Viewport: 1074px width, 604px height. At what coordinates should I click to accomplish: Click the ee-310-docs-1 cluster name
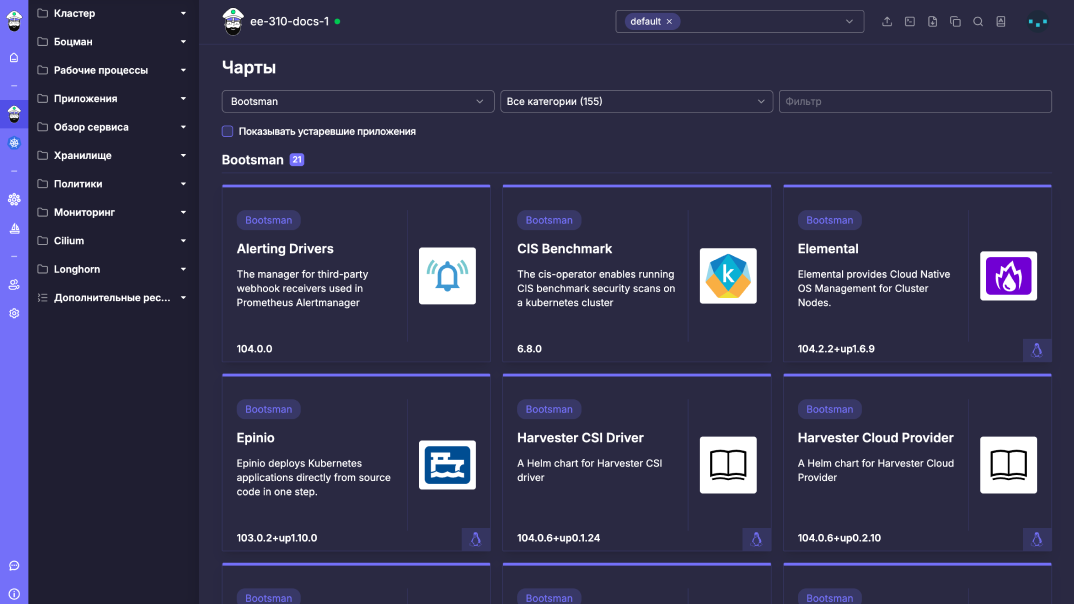(289, 21)
